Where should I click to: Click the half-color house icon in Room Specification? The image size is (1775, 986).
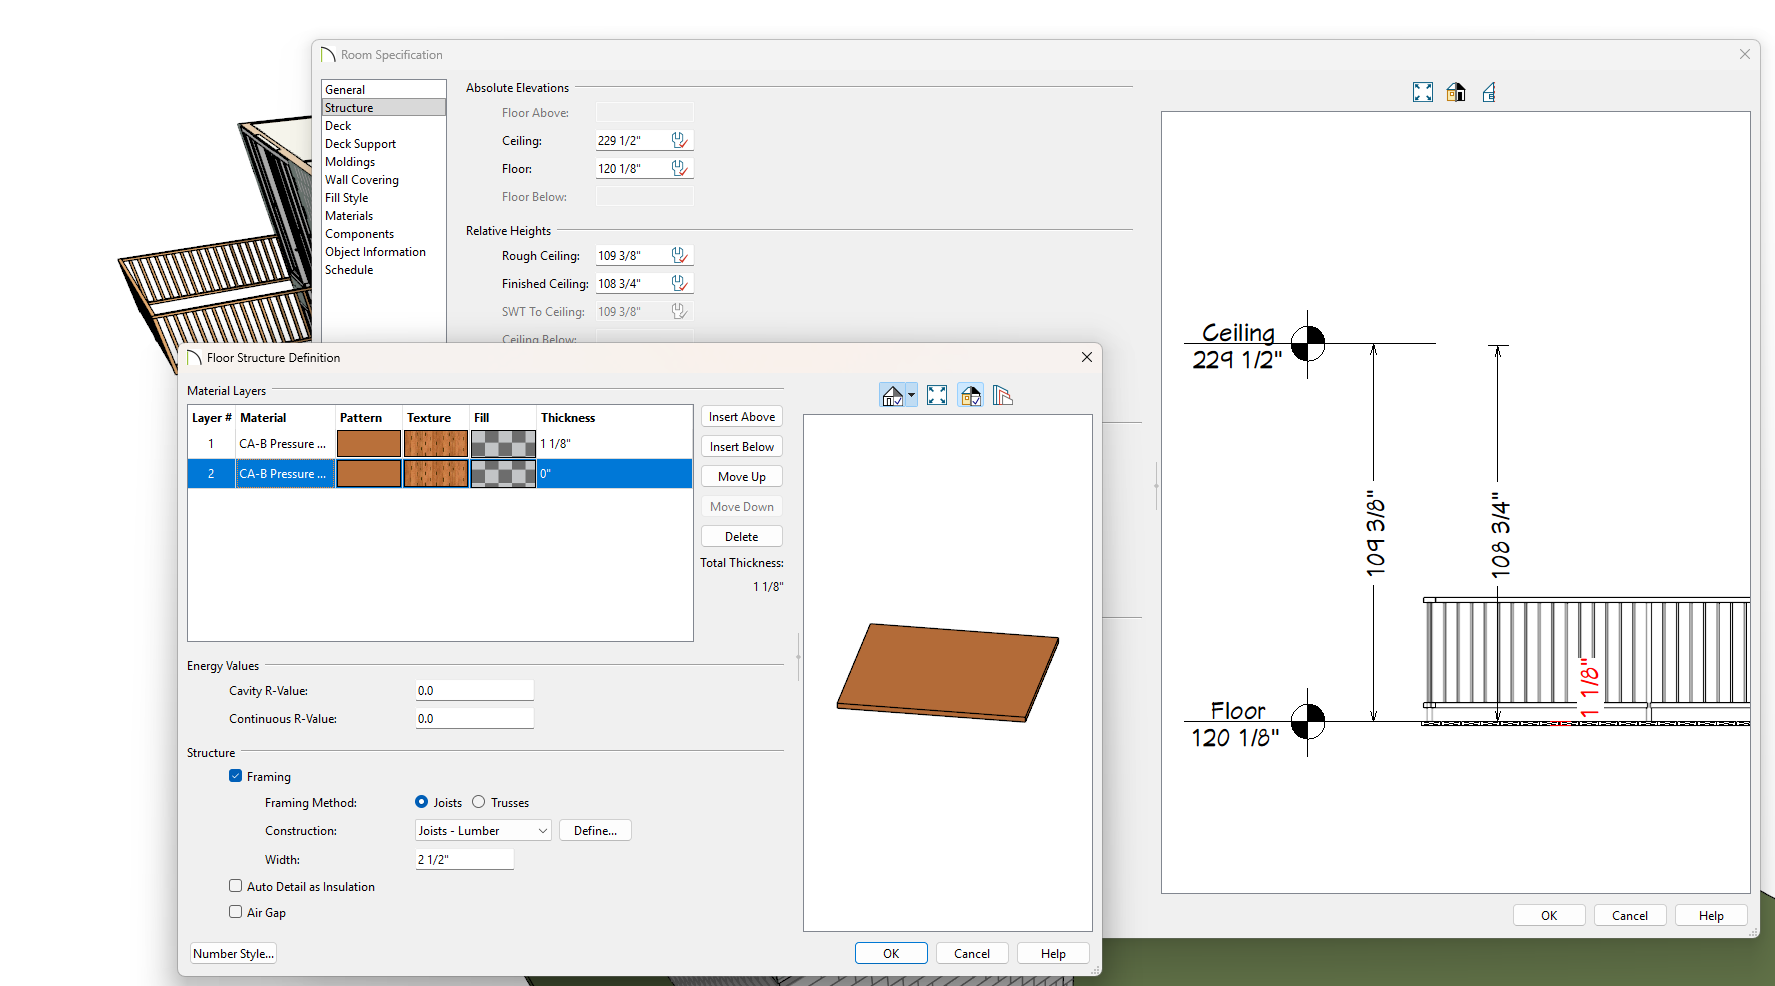tap(1456, 93)
